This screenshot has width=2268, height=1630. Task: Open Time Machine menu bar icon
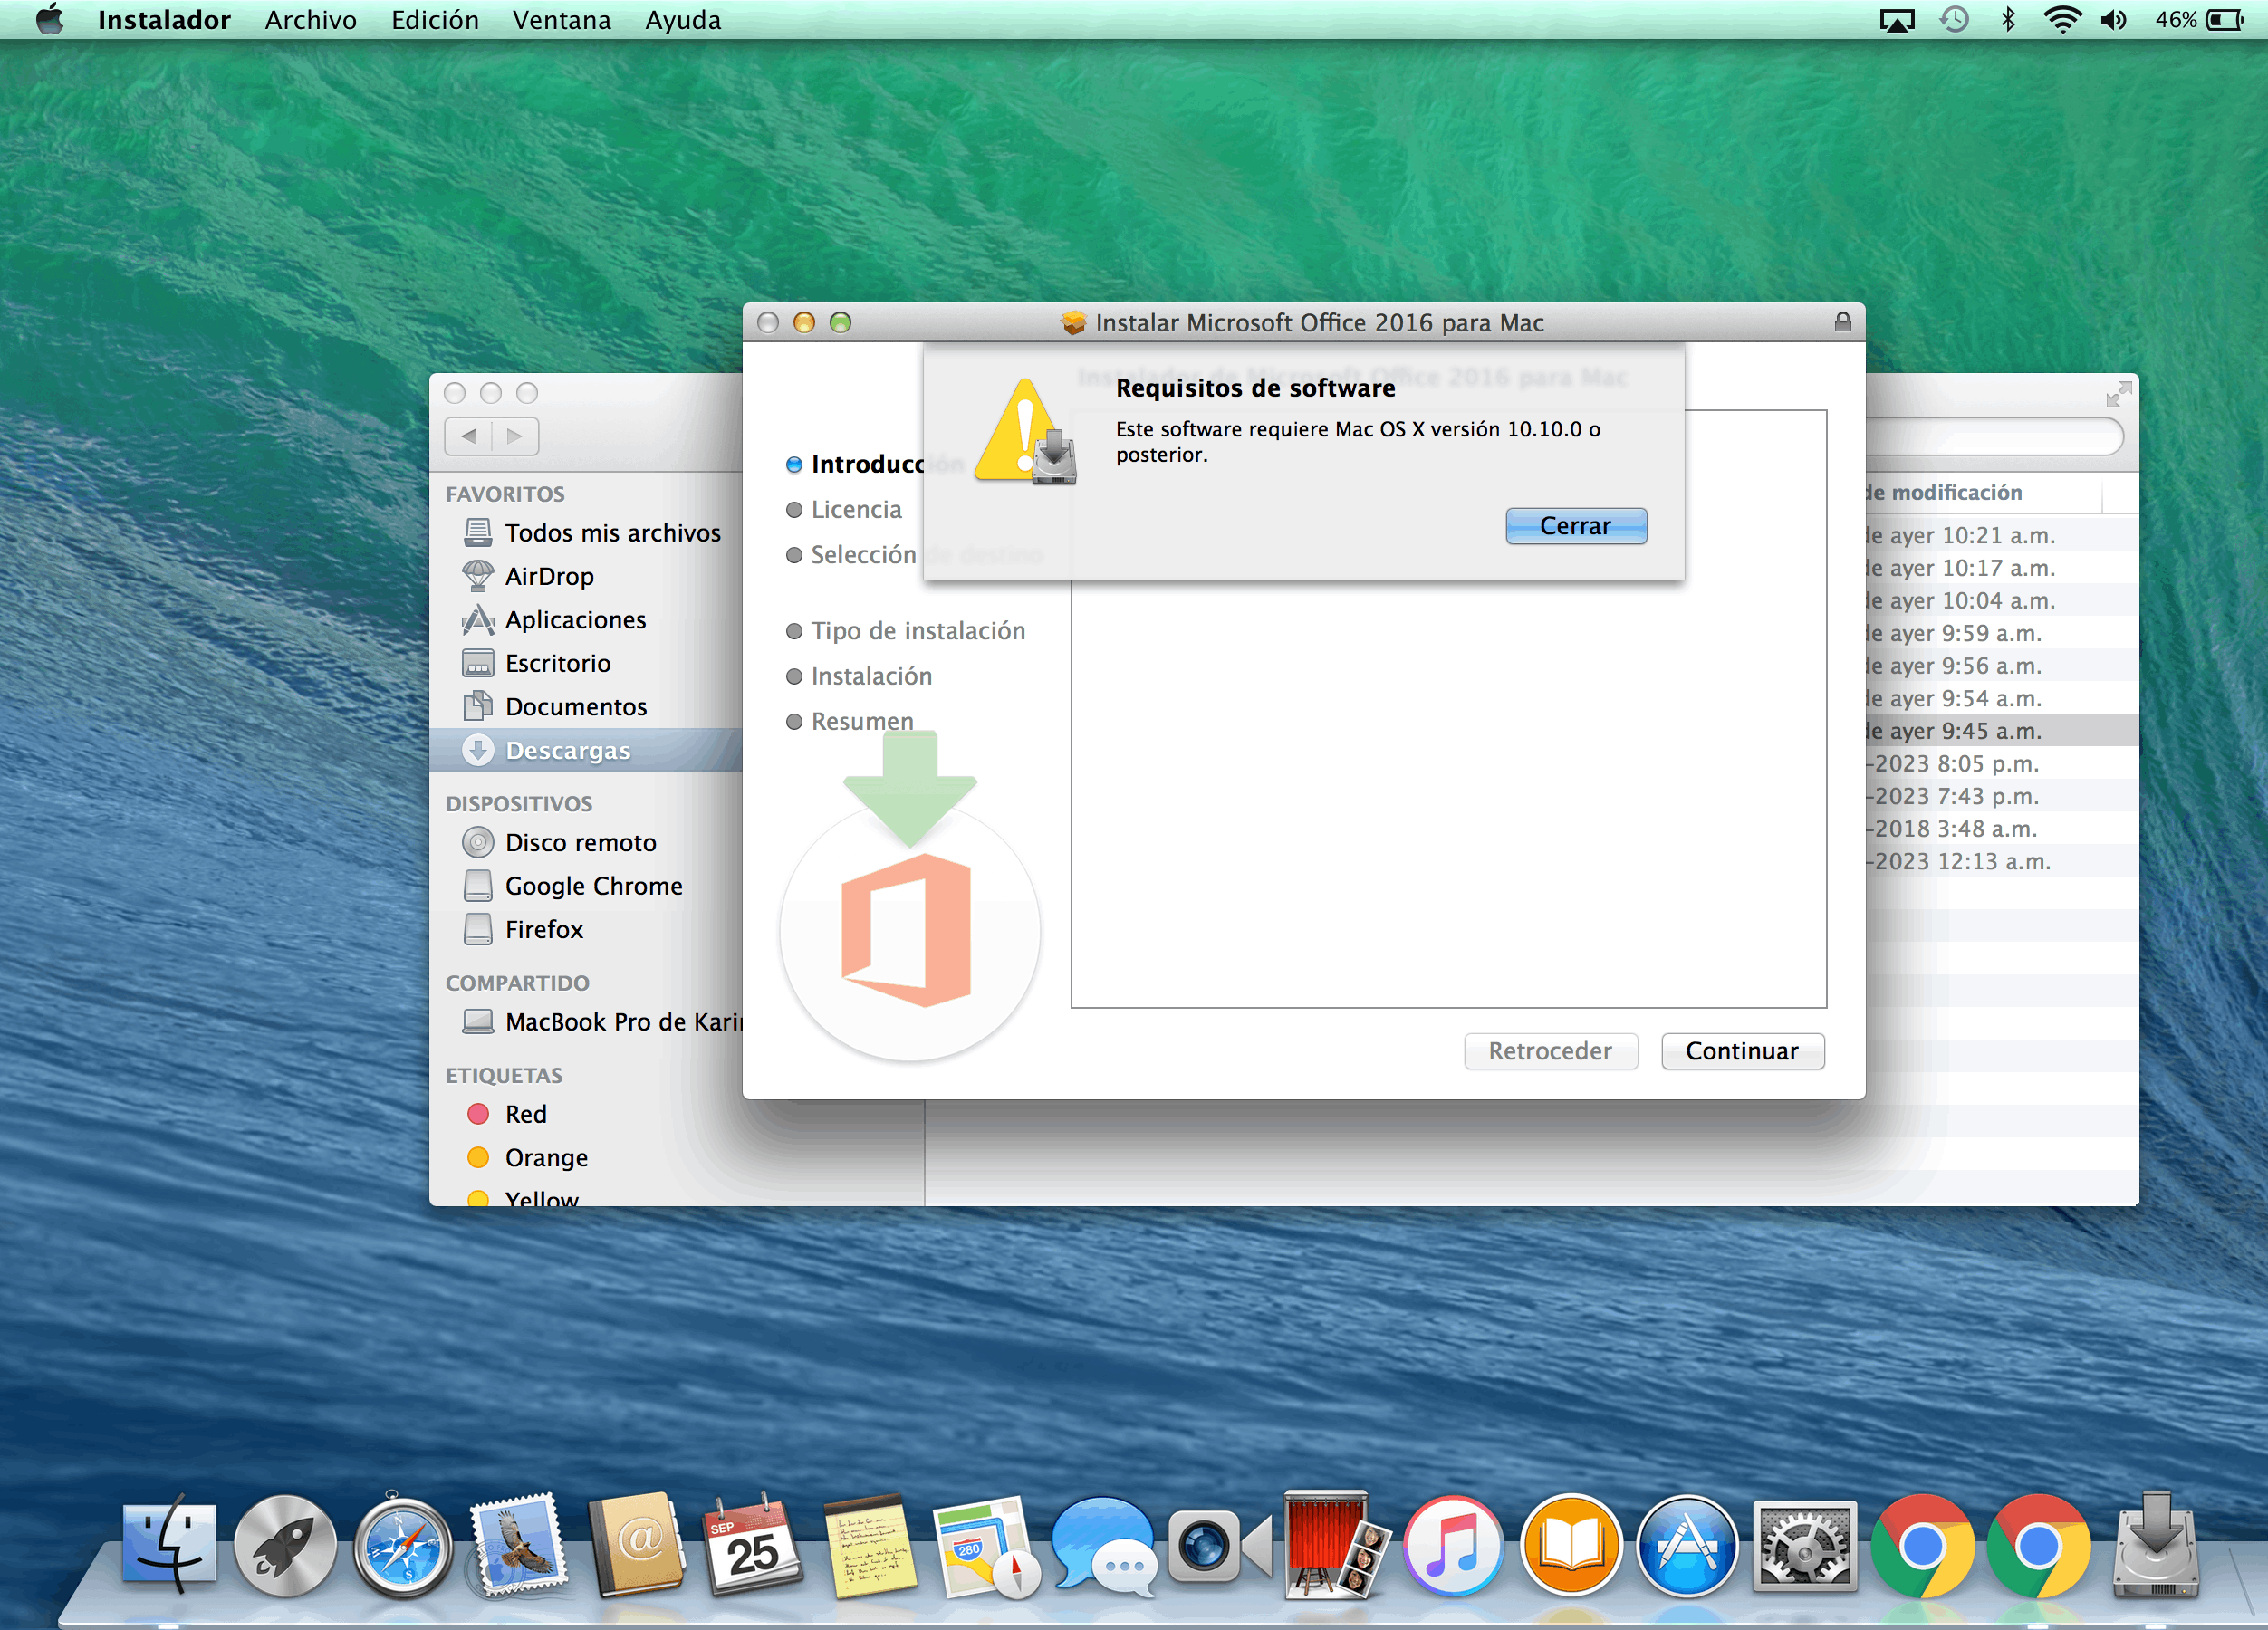1954,20
